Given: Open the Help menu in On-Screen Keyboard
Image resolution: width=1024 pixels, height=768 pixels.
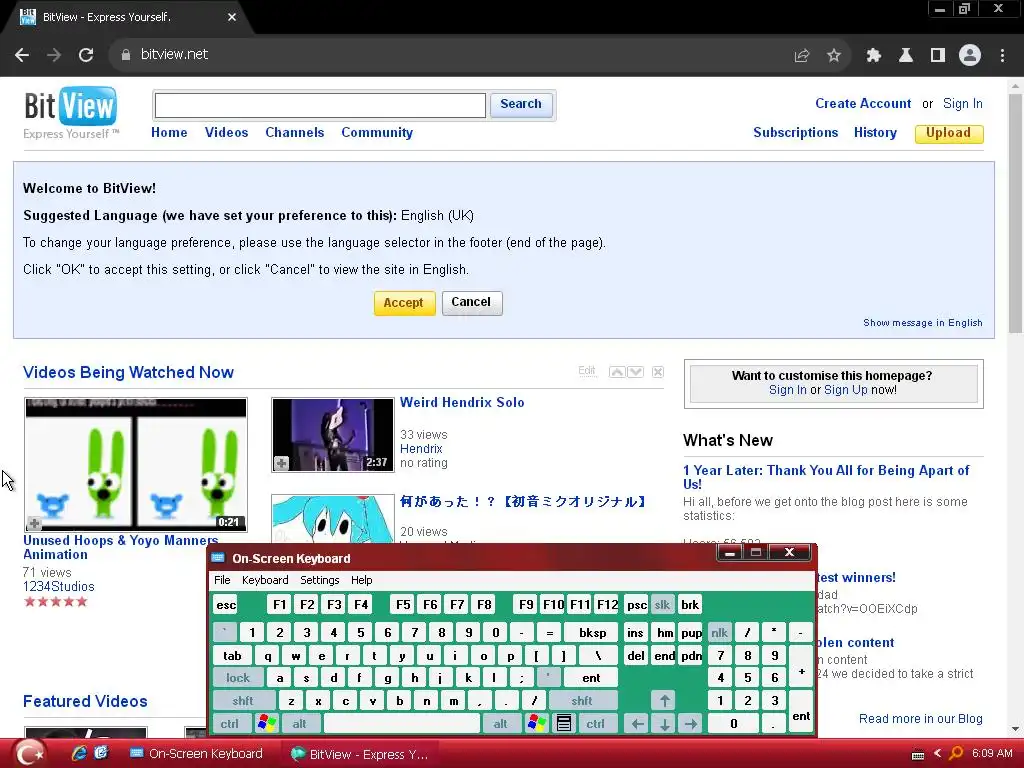Looking at the screenshot, I should [x=361, y=580].
